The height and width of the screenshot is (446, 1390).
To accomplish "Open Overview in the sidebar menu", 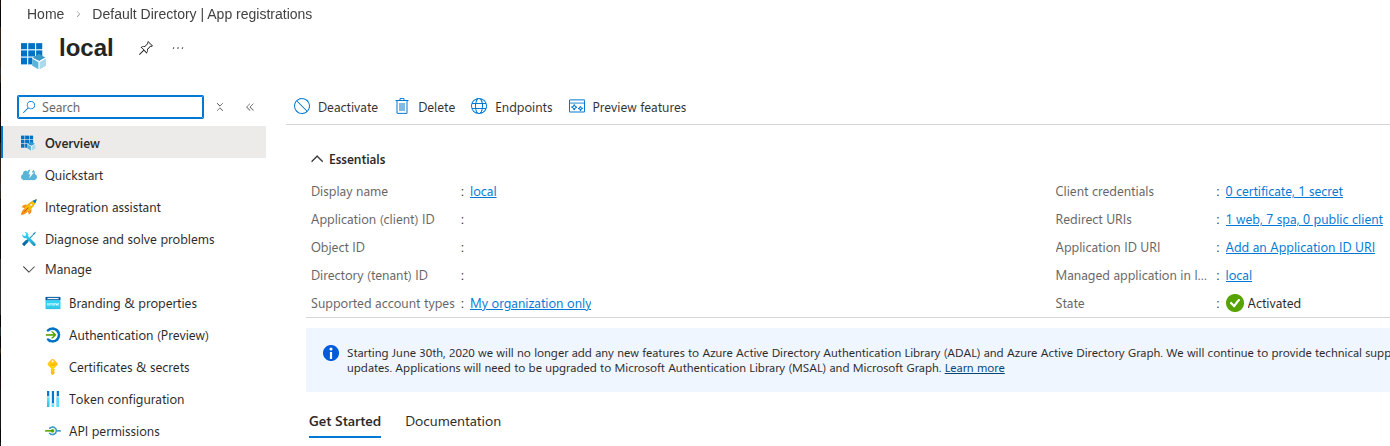I will 134,143.
